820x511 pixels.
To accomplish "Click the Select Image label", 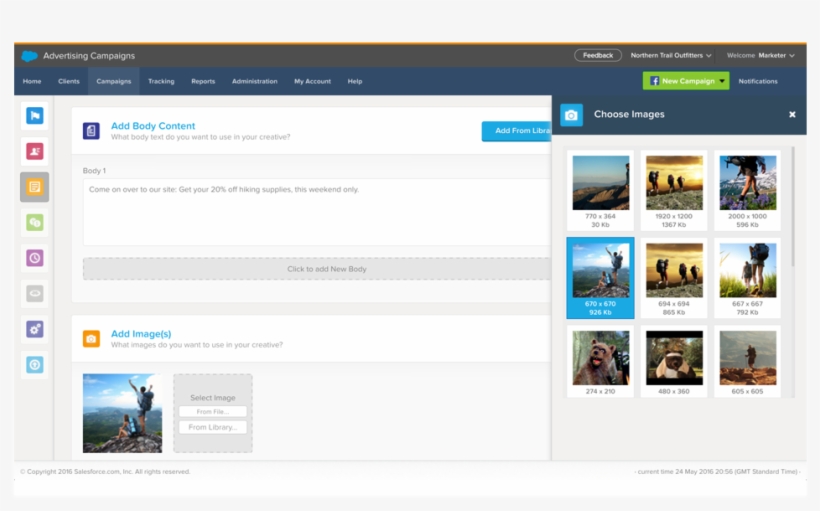I will pos(213,398).
